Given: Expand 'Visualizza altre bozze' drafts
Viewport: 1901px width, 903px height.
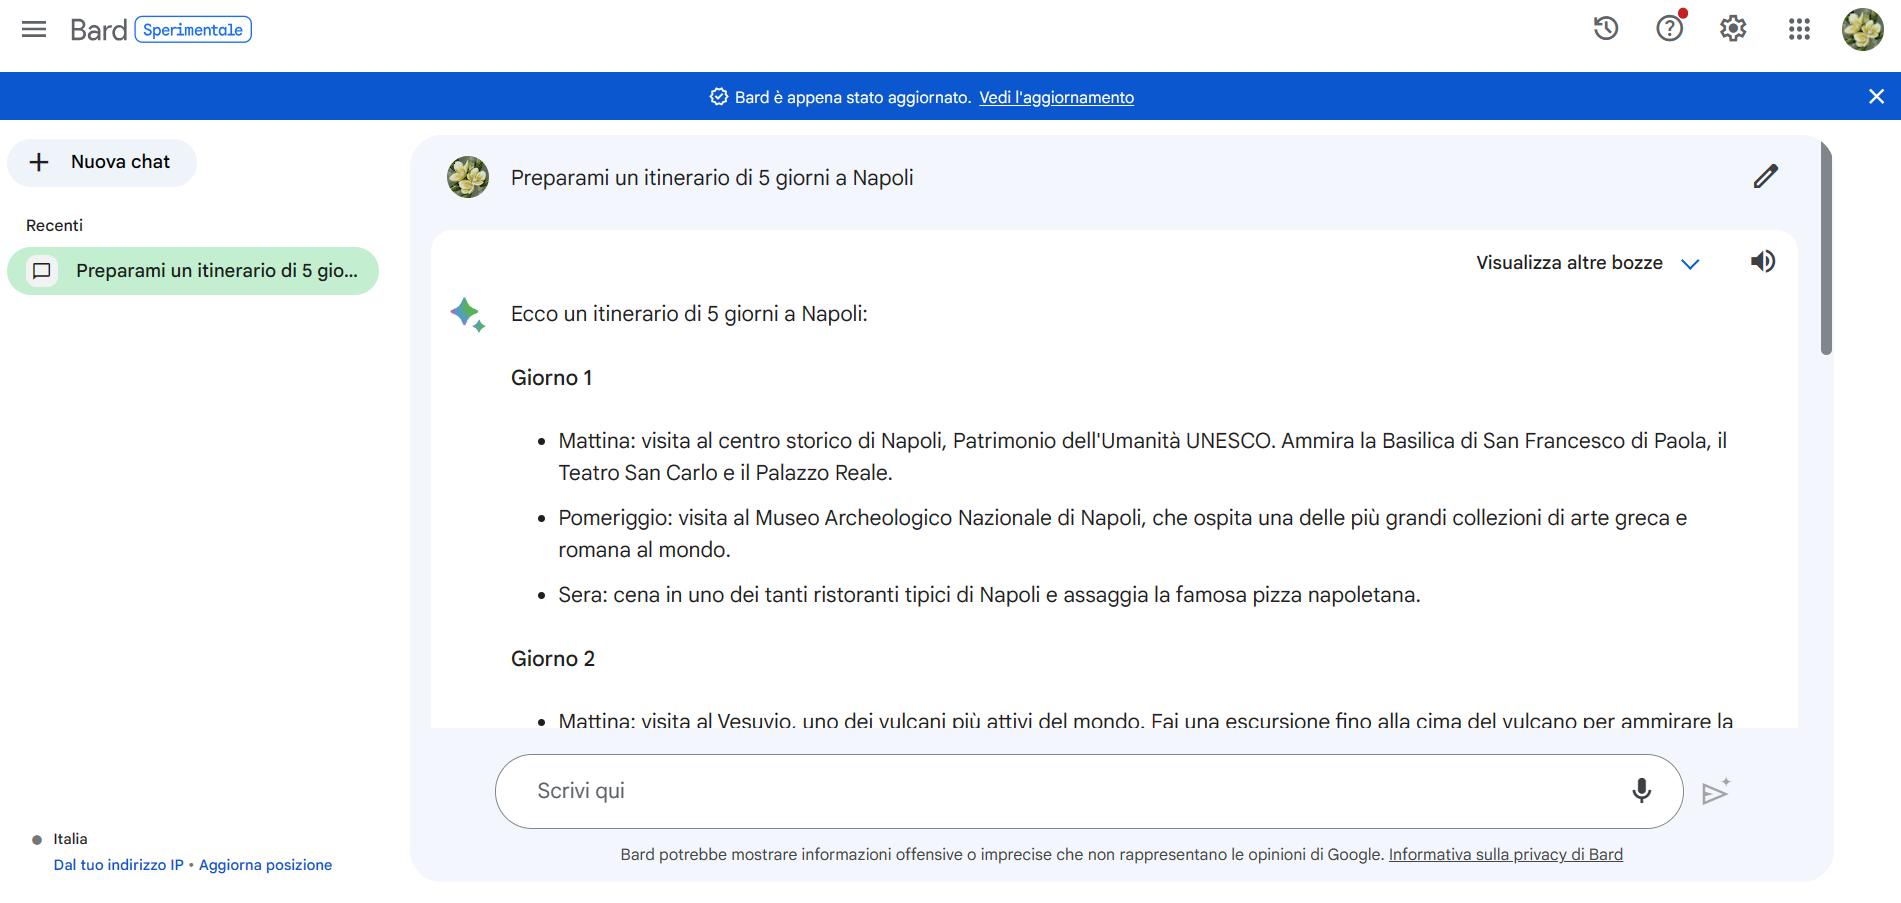Looking at the screenshot, I should tap(1588, 263).
